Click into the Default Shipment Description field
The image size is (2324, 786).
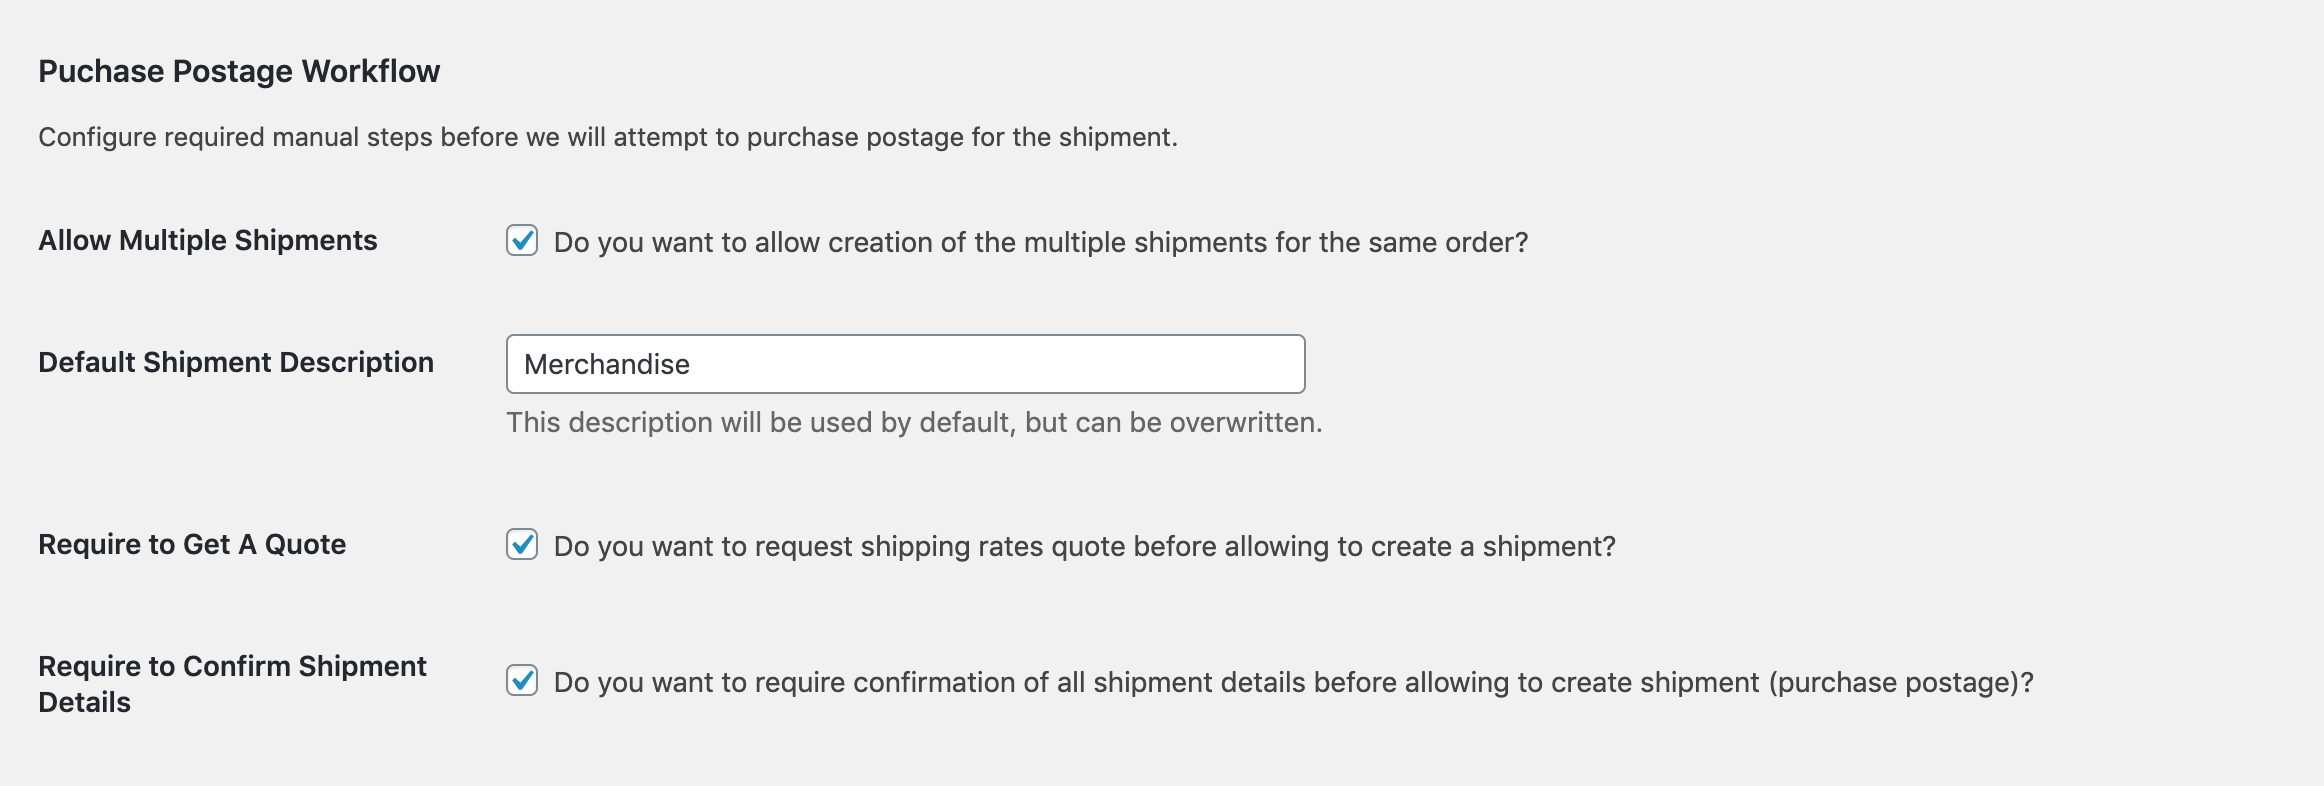point(1000,364)
